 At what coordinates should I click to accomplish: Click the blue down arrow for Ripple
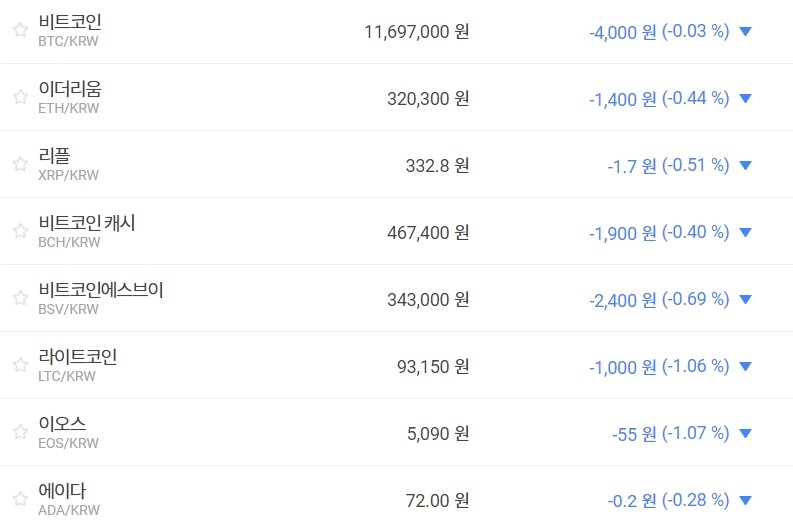coord(744,165)
